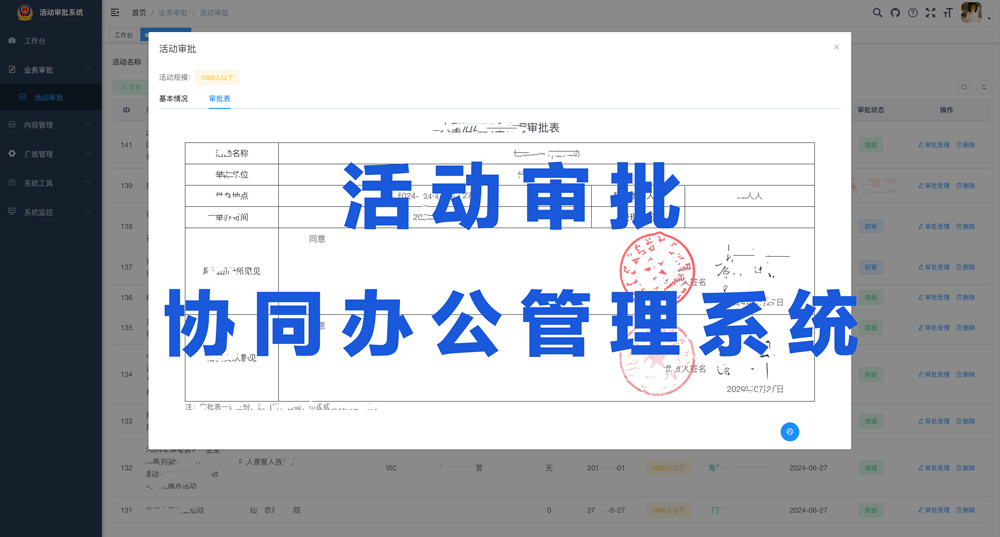Click 审批受理 in the first row
The image size is (1000, 537).
934,145
